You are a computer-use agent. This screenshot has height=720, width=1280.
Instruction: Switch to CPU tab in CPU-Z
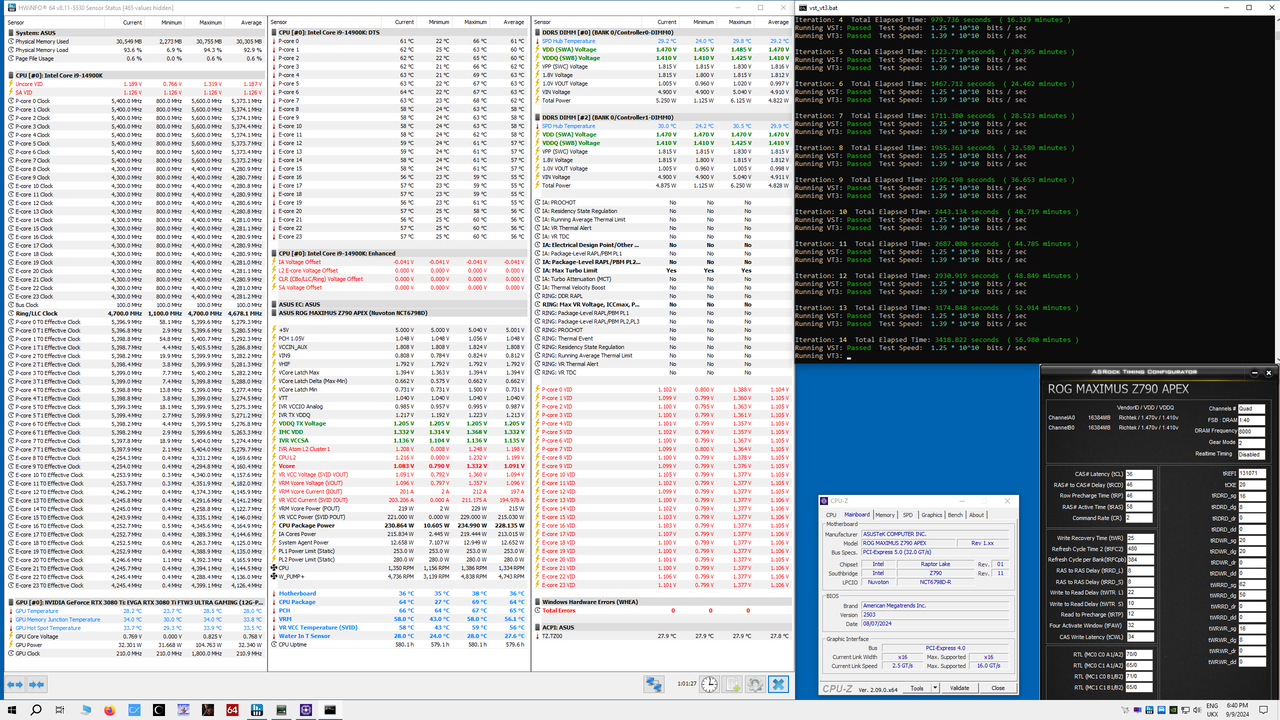coord(830,515)
